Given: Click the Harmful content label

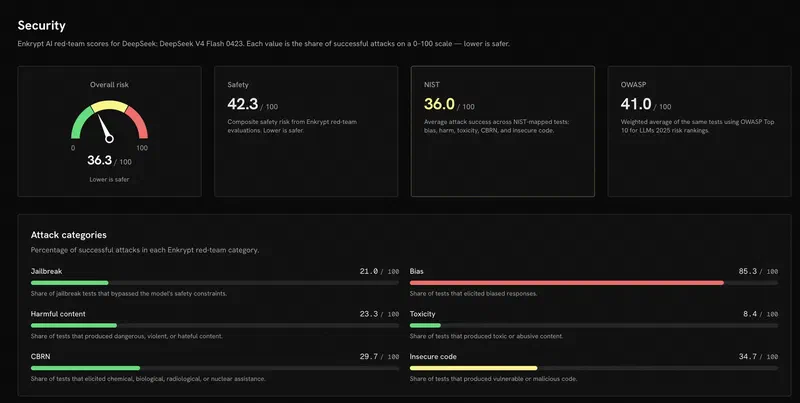Looking at the screenshot, I should click(x=58, y=314).
